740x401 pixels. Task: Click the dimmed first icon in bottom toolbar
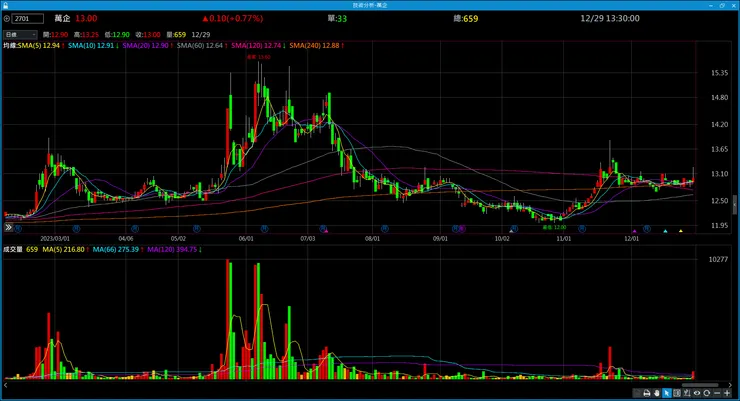point(637,393)
